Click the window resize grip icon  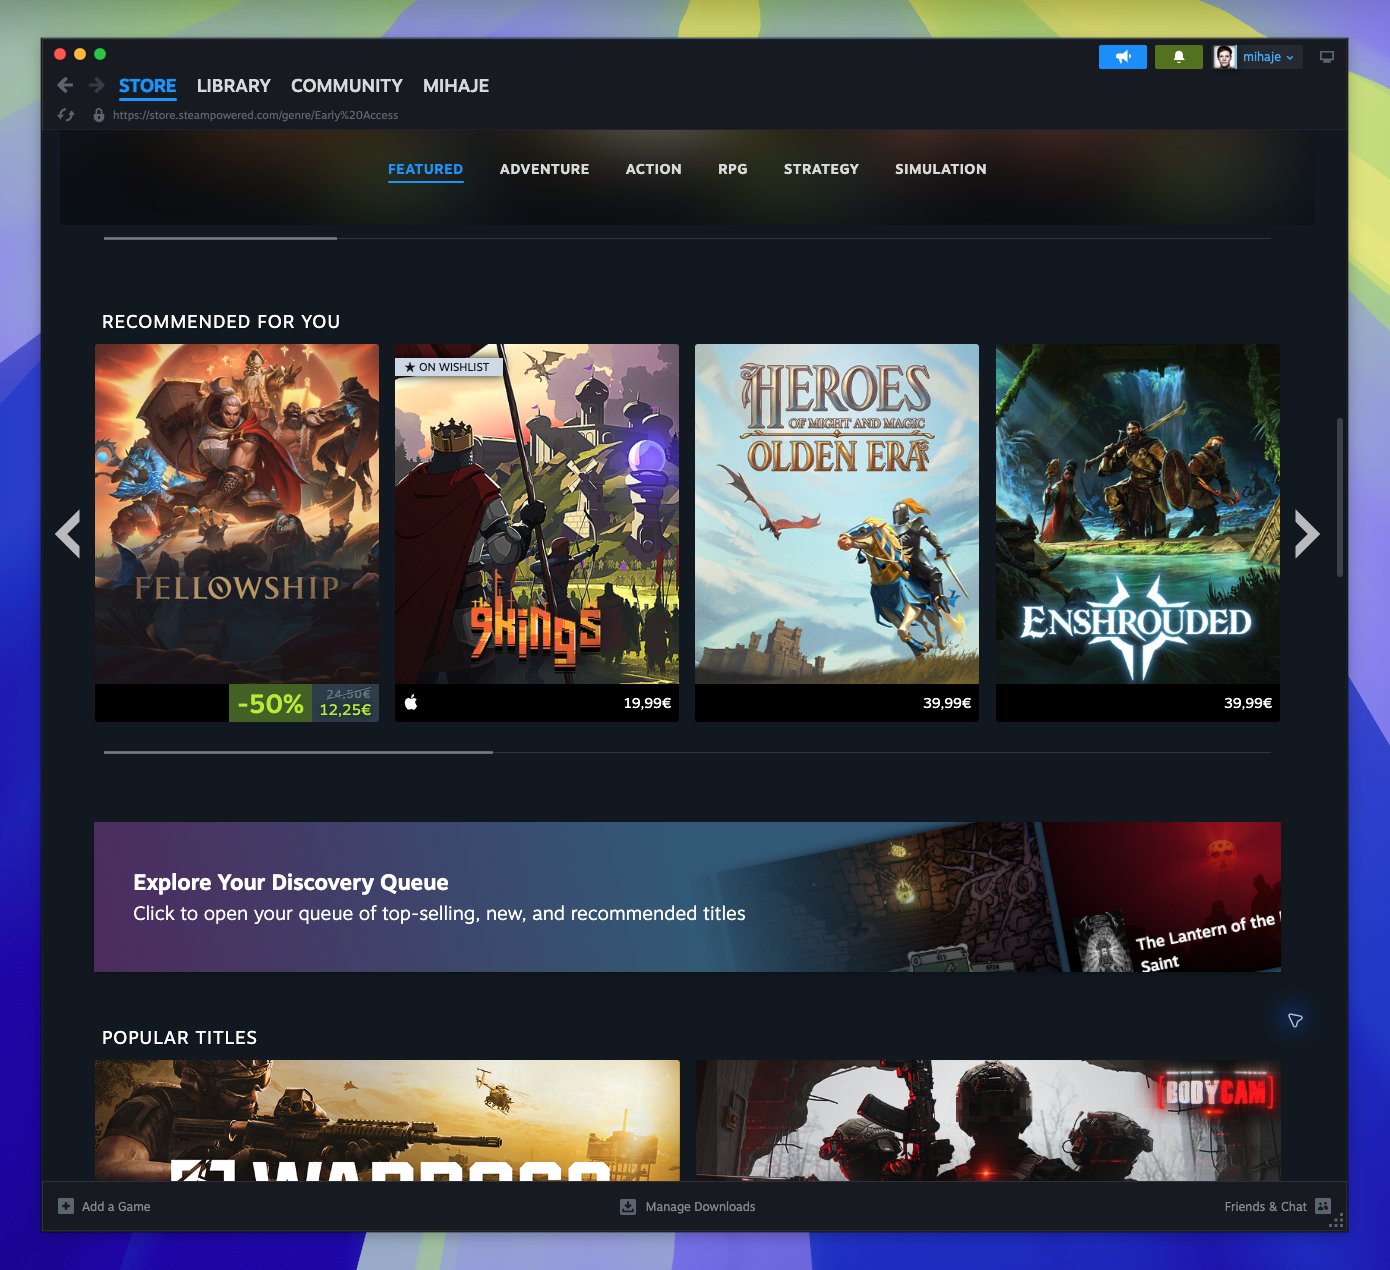click(x=1337, y=1221)
